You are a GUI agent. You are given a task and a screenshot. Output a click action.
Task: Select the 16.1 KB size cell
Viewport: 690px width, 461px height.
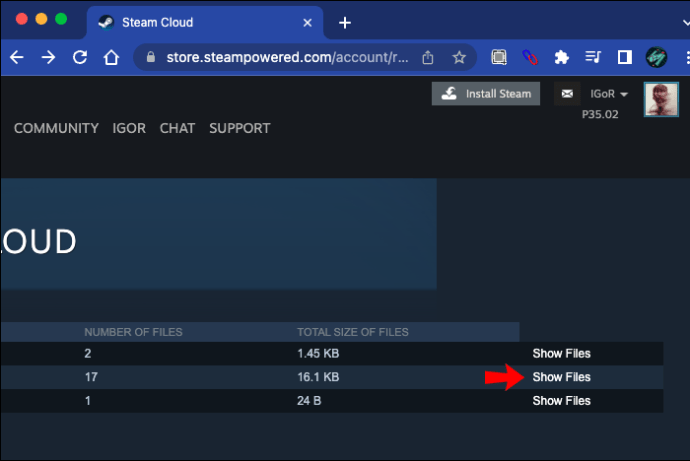coord(318,377)
